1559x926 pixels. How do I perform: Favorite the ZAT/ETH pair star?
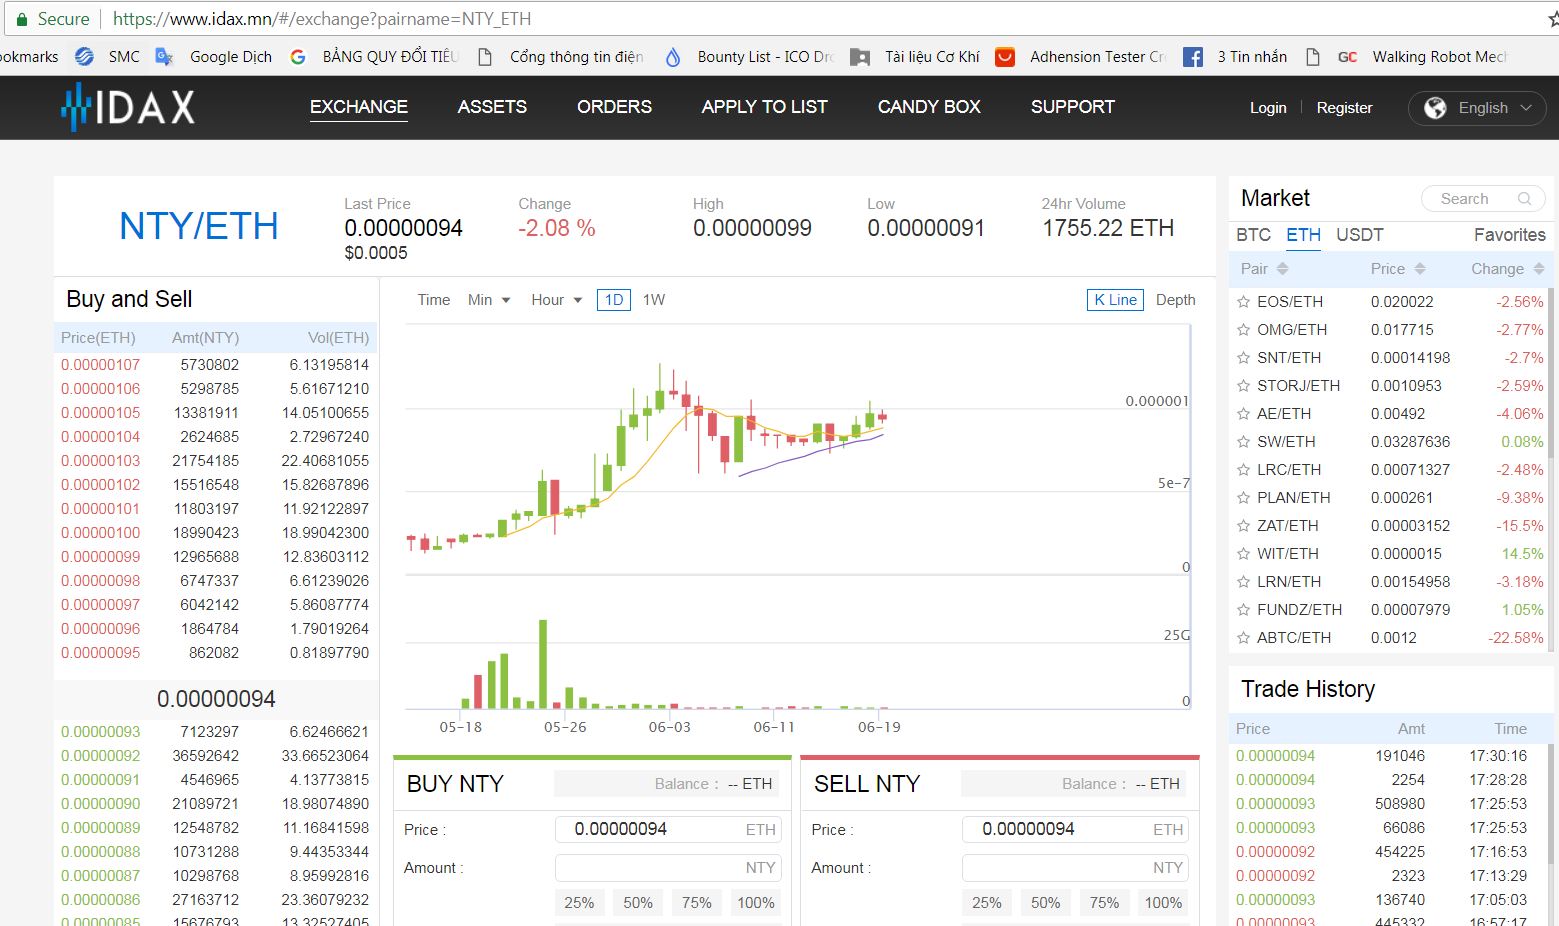coord(1244,525)
